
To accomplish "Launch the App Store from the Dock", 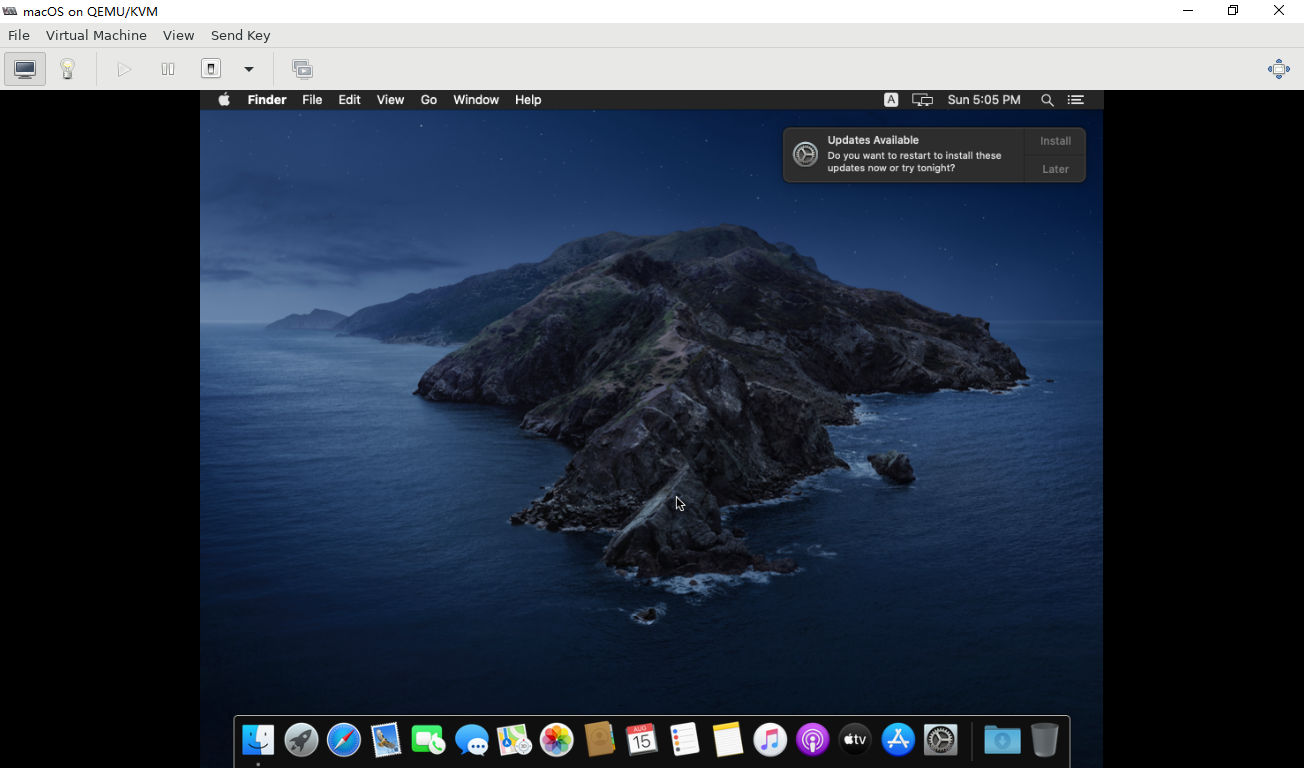I will (x=898, y=740).
